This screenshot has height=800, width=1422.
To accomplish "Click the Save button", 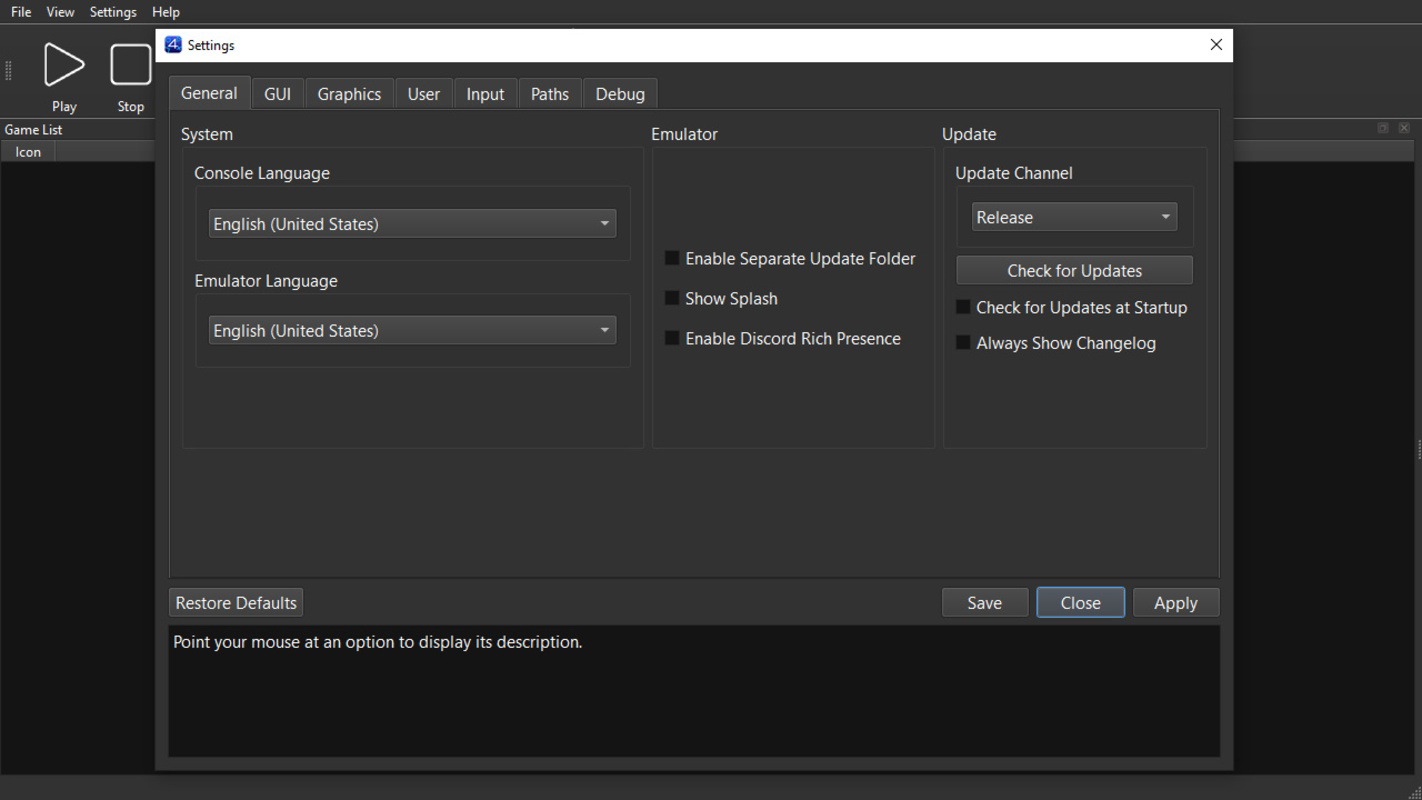I will (984, 602).
